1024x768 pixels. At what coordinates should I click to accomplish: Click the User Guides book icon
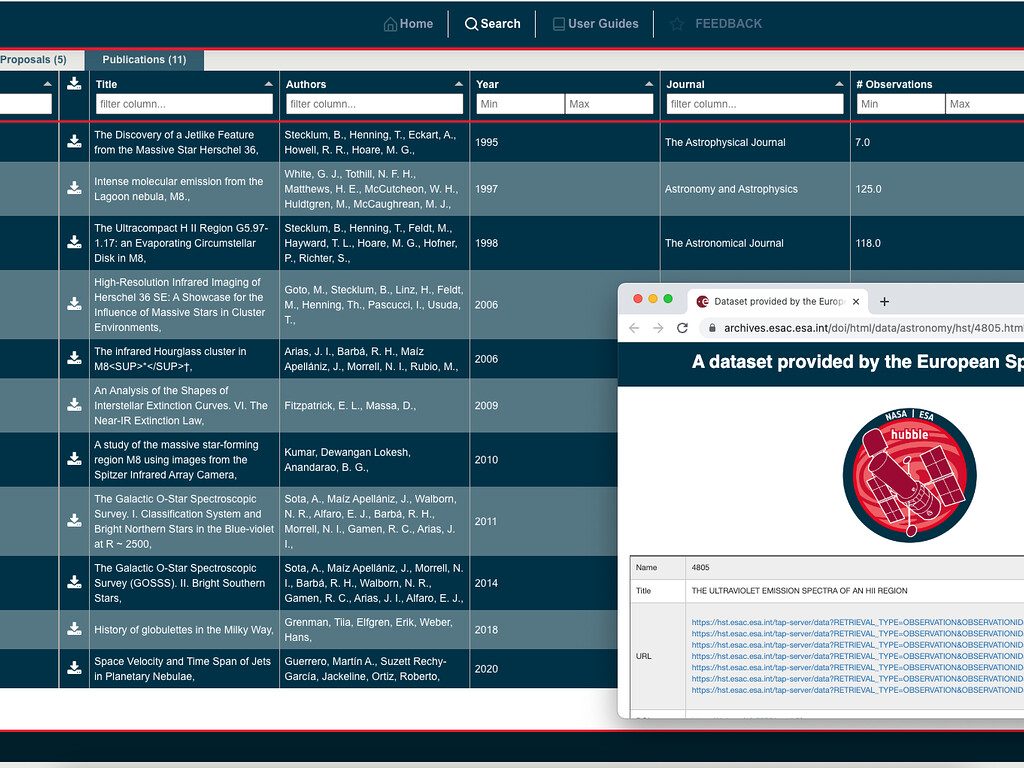click(x=558, y=24)
